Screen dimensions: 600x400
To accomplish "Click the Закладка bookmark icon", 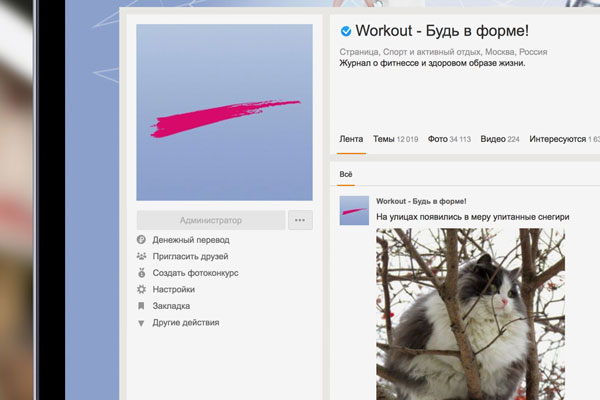I will [142, 306].
